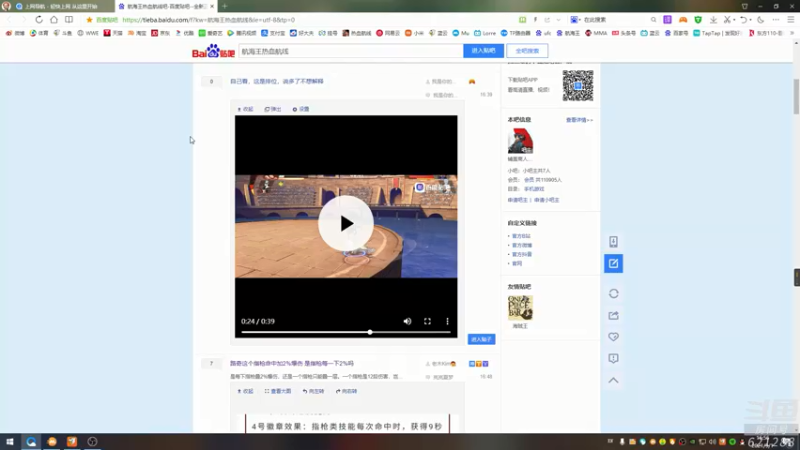The height and width of the screenshot is (450, 800).
Task: Open 查看详情>> in 本吧信息 panel
Action: pyautogui.click(x=579, y=120)
